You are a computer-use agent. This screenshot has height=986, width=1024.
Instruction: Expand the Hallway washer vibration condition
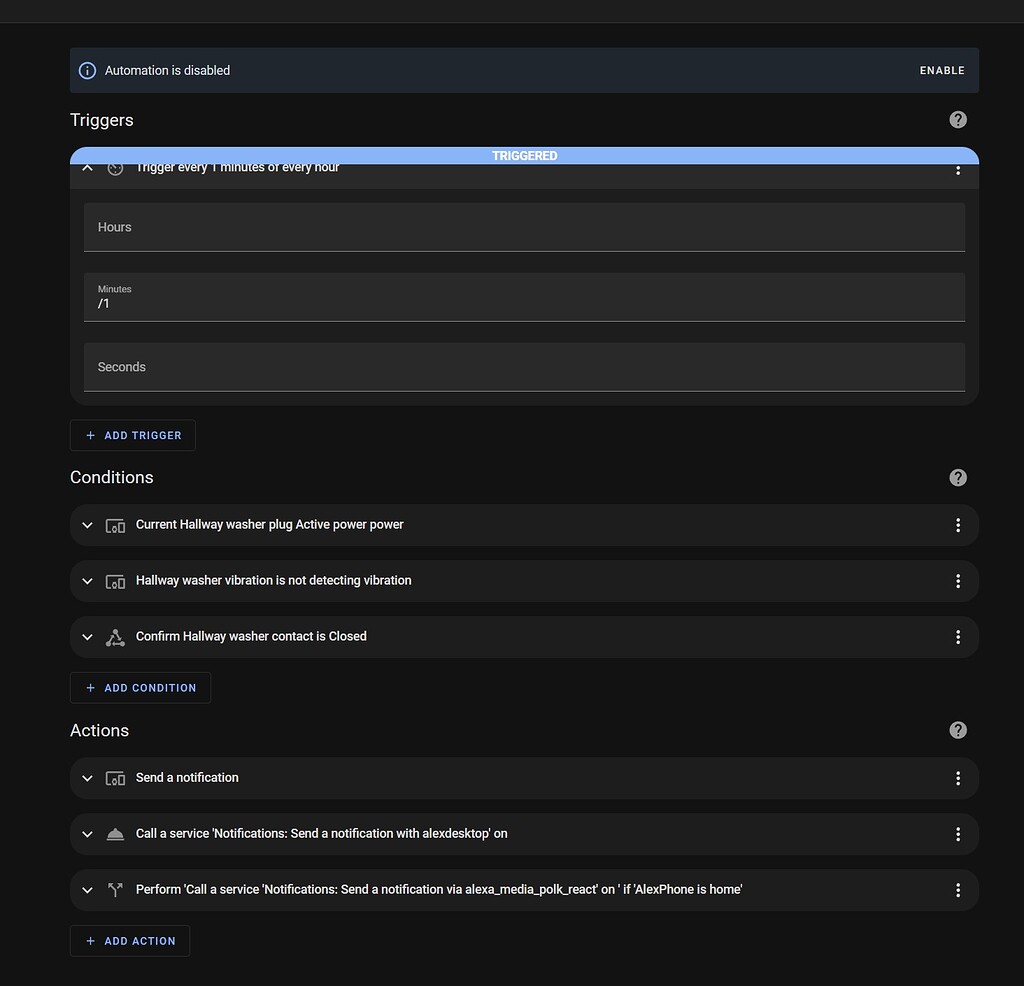click(x=87, y=580)
